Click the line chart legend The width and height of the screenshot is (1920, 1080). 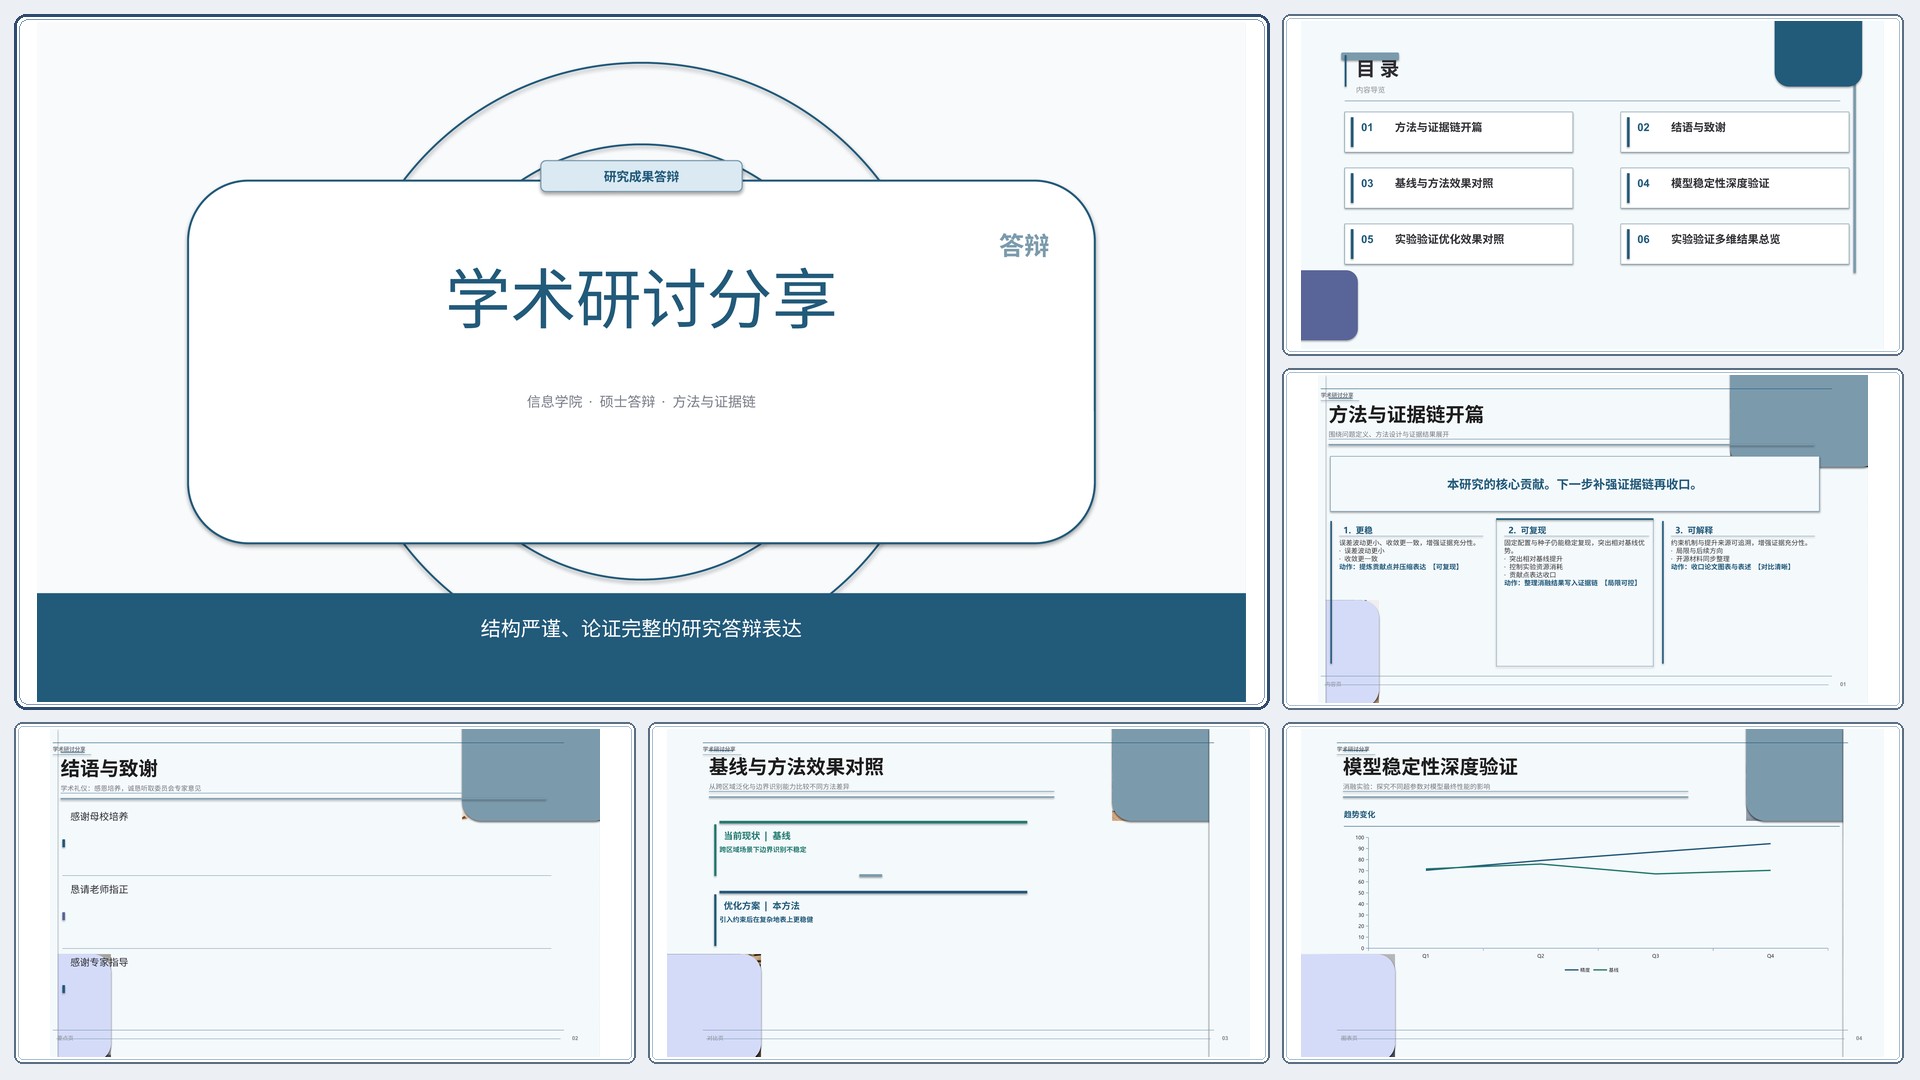pos(1592,969)
